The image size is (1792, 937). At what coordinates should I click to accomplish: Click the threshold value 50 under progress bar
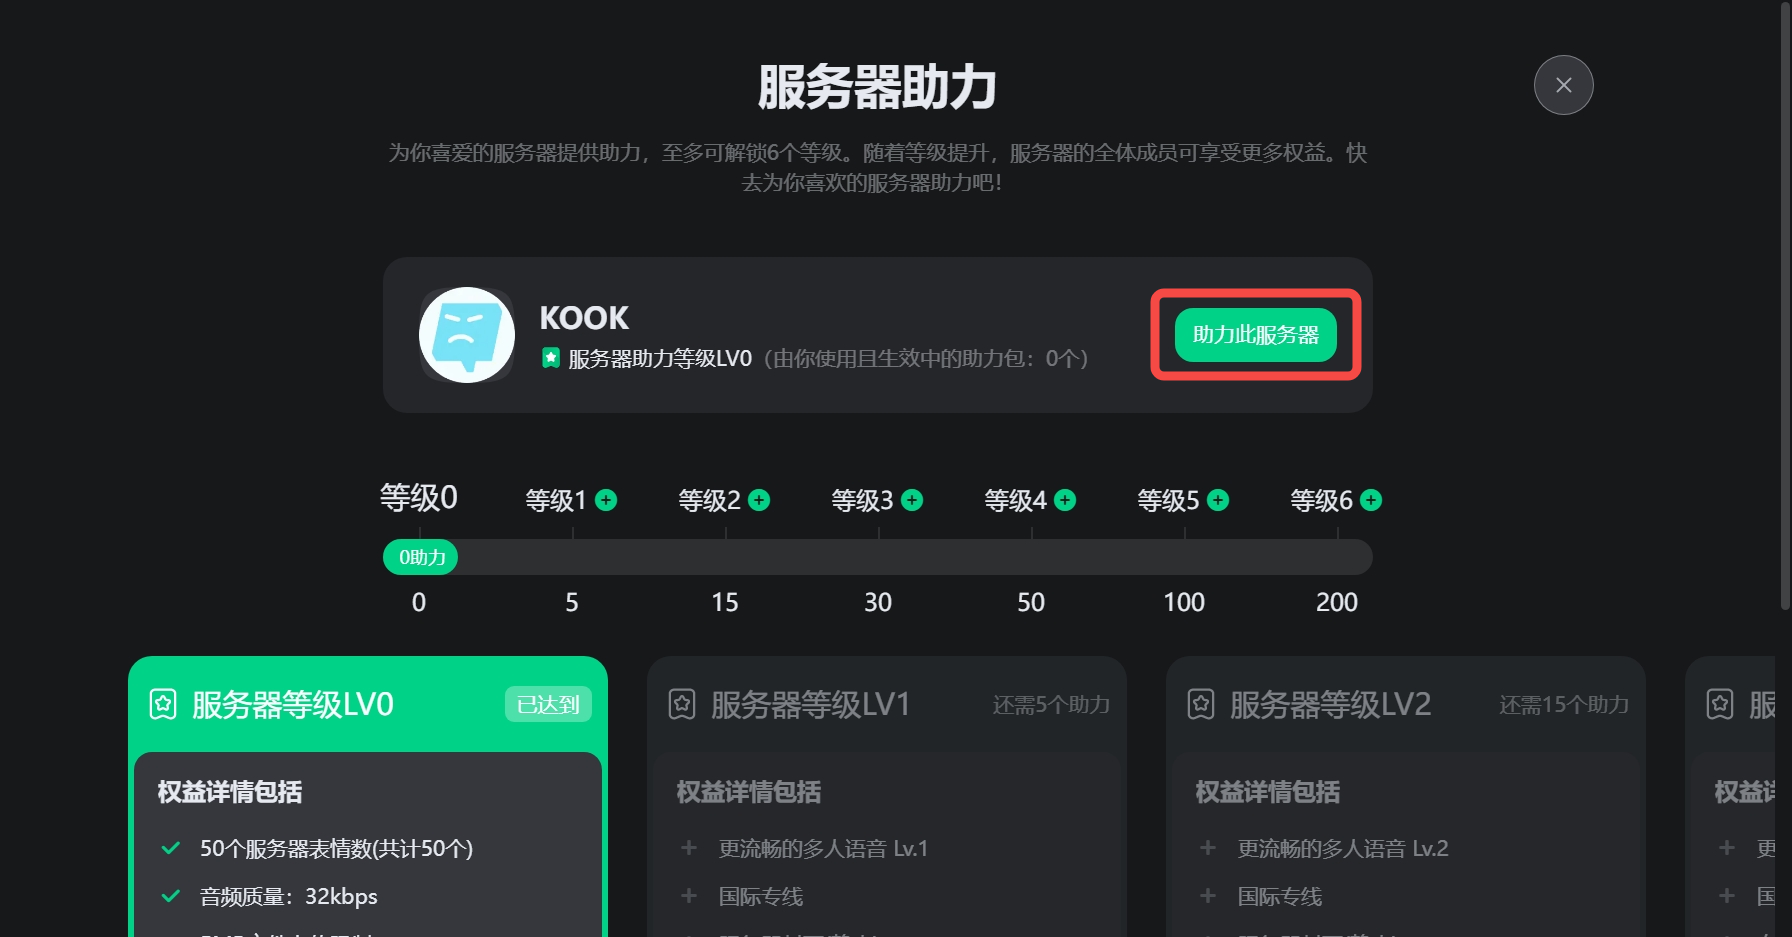(1031, 602)
